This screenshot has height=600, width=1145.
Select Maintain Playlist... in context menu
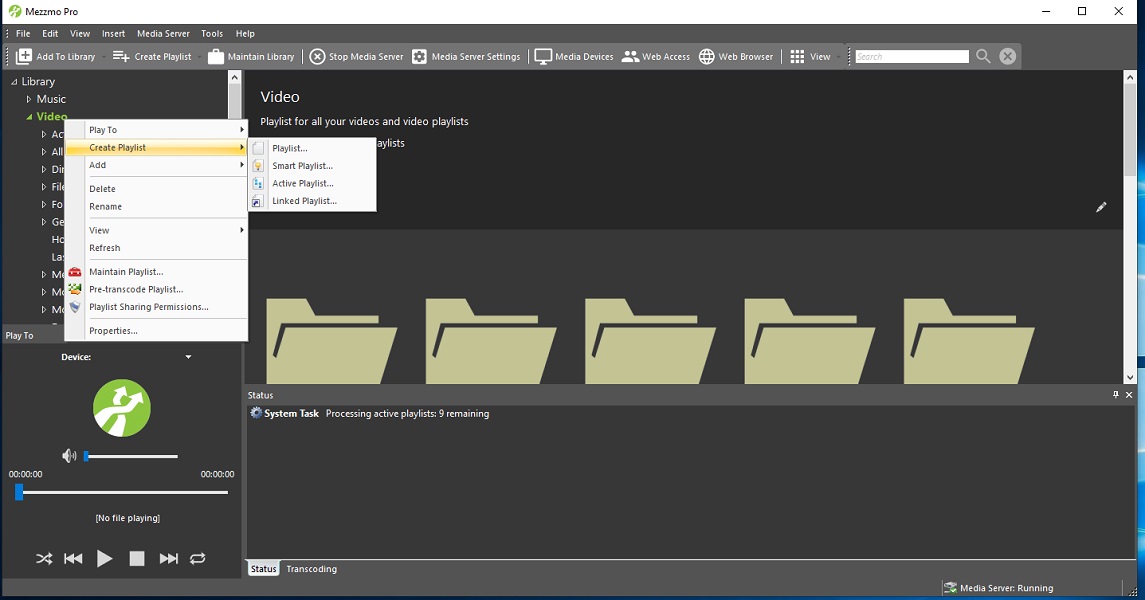[156, 272]
